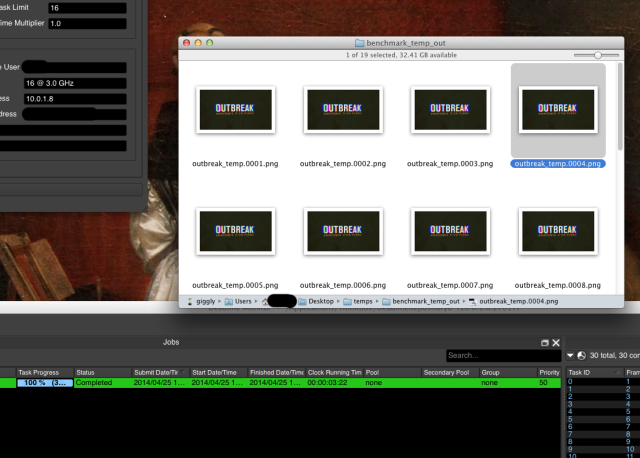Click the Search field in Jobs panel

[504, 356]
